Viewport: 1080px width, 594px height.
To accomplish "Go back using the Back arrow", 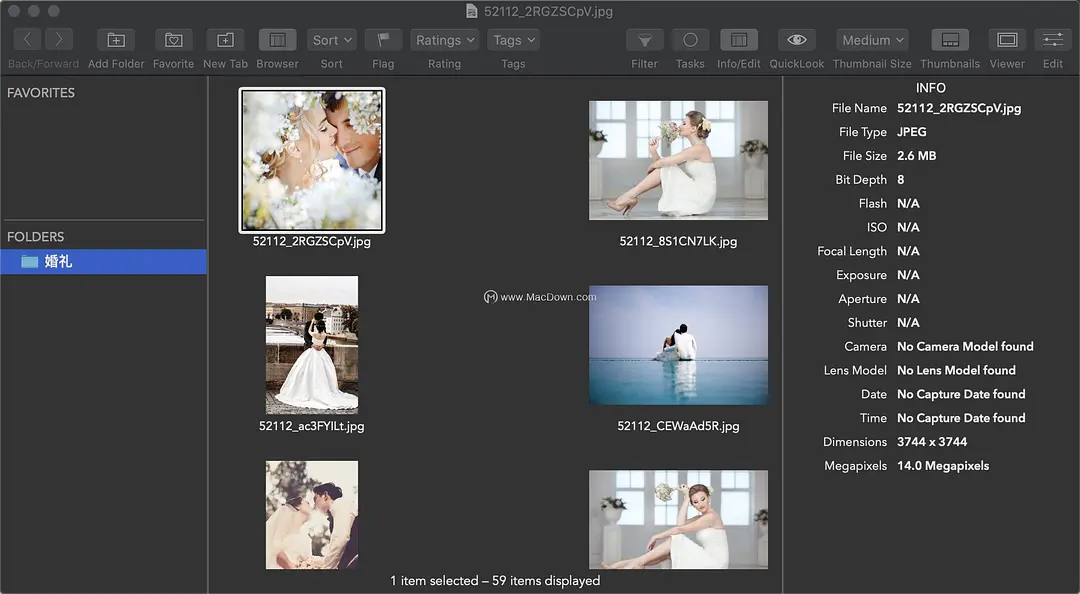I will point(27,39).
